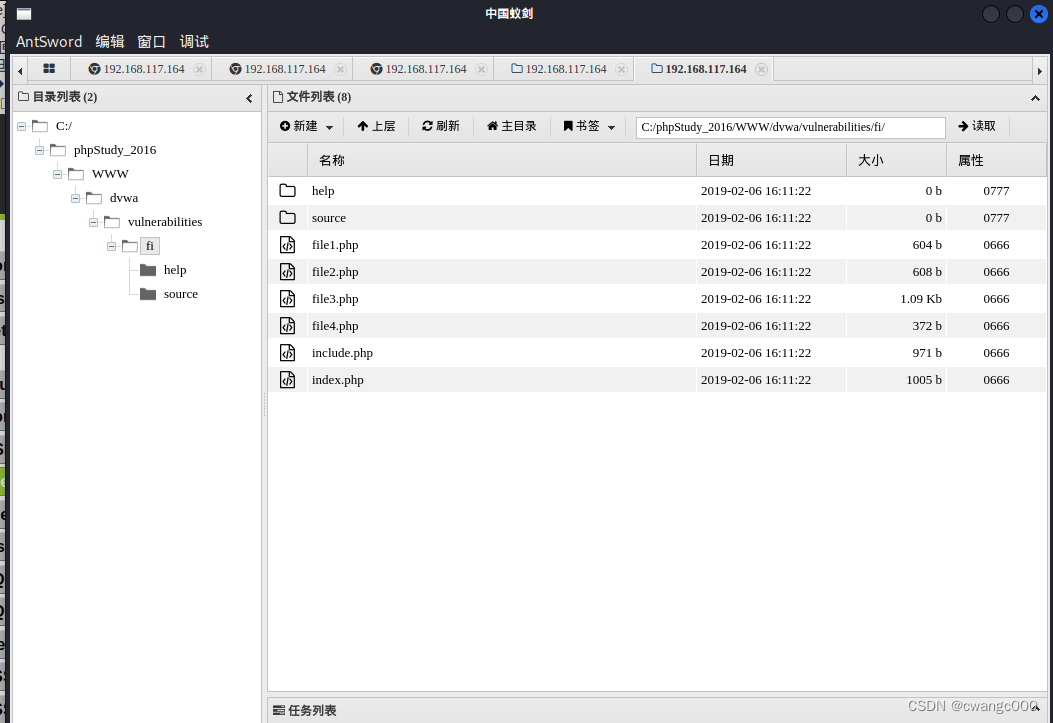This screenshot has height=723, width=1053.
Task: Select the fi folder in the tree
Action: [150, 246]
